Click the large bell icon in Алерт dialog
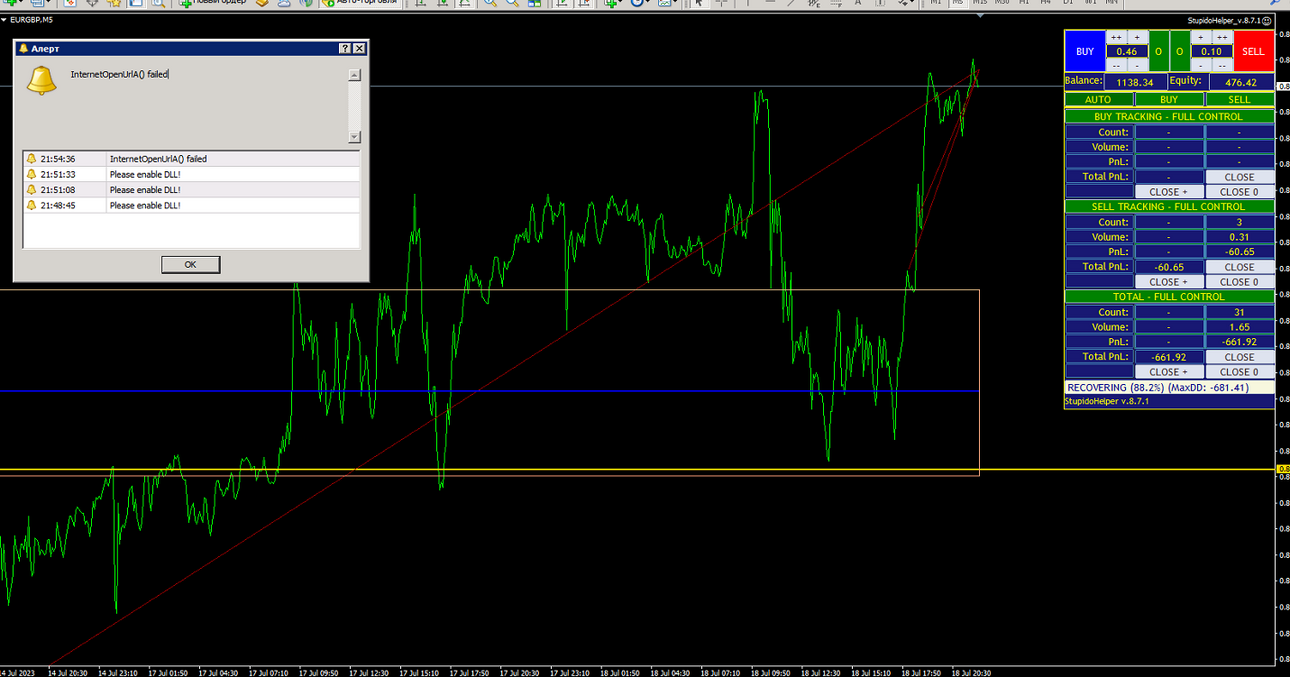The width and height of the screenshot is (1290, 677). click(41, 81)
